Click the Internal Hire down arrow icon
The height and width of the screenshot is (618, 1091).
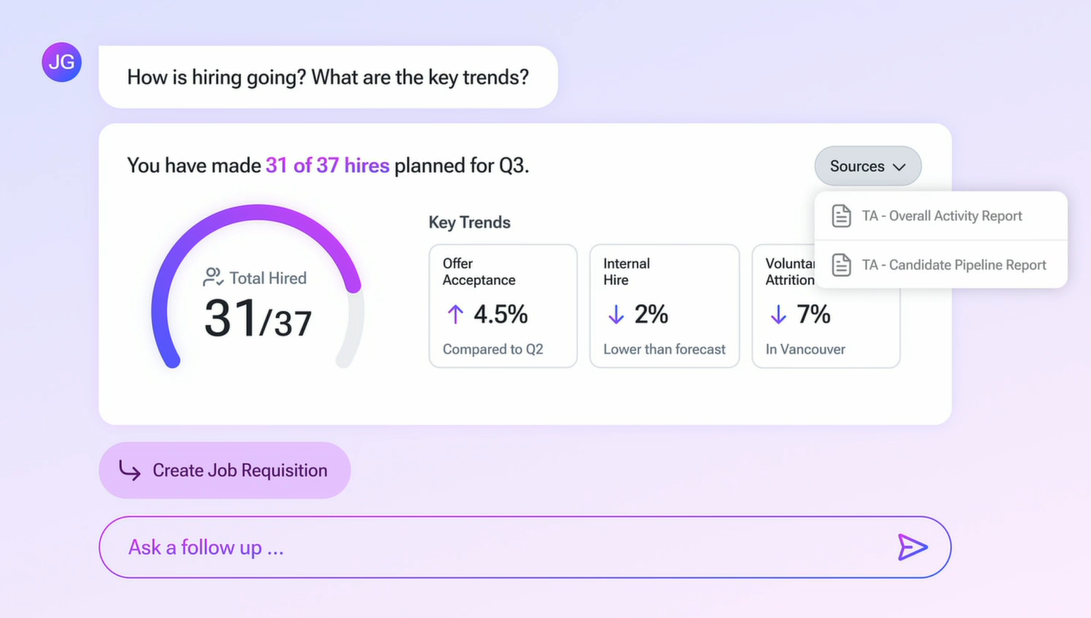click(x=616, y=314)
